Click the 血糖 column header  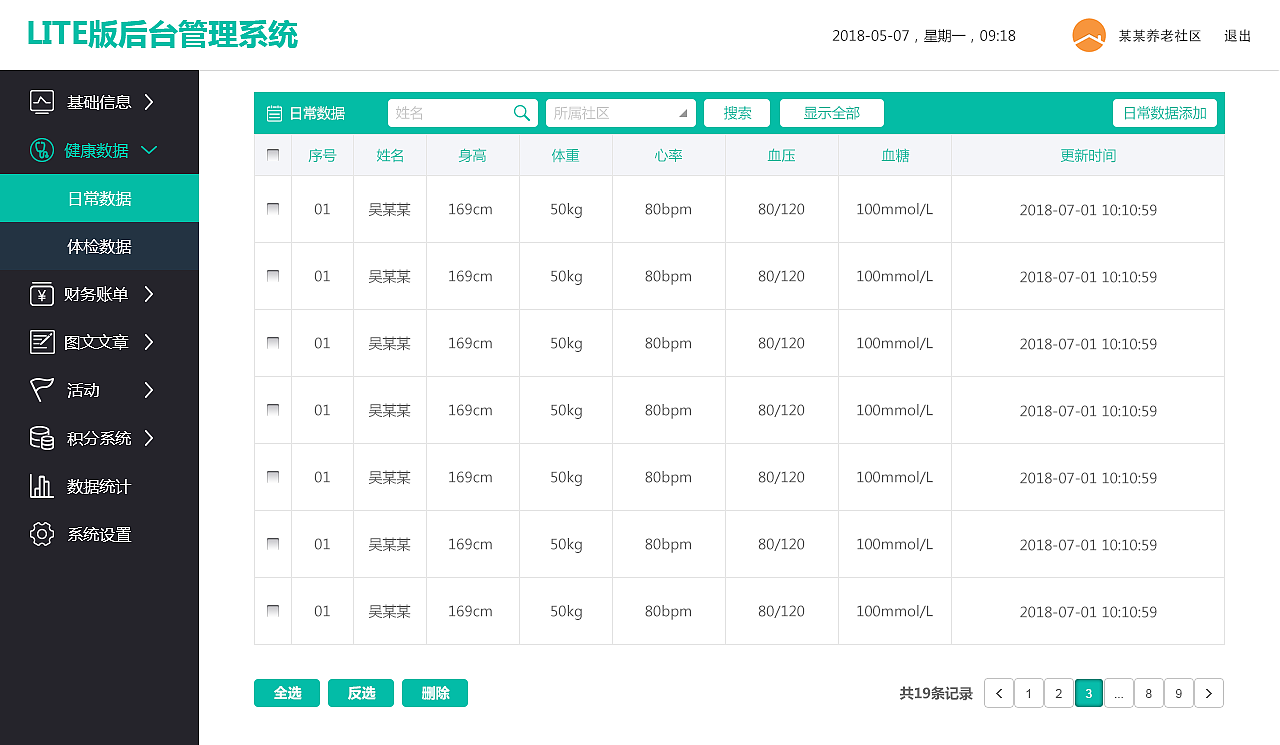tap(895, 155)
